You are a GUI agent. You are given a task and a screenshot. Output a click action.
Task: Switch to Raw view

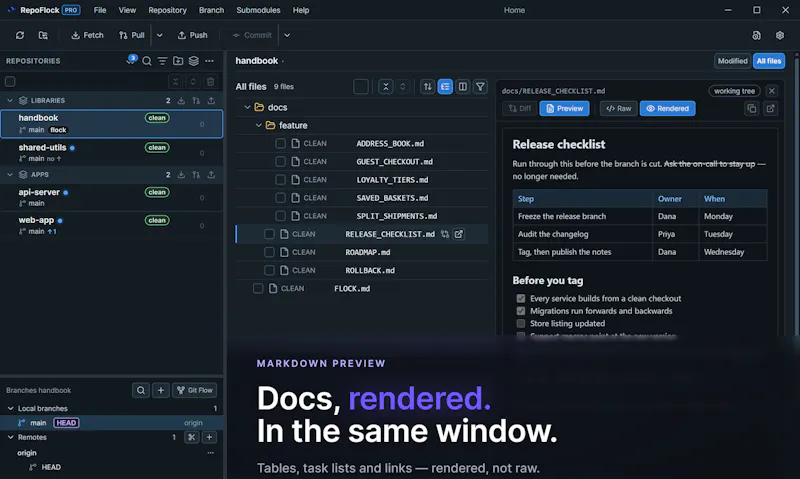pyautogui.click(x=618, y=109)
